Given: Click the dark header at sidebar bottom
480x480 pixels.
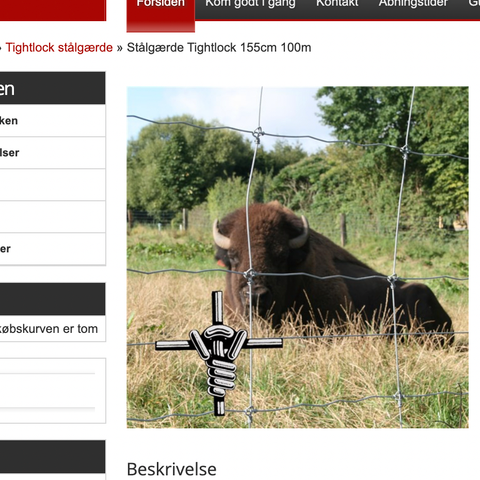Looking at the screenshot, I should 53,457.
